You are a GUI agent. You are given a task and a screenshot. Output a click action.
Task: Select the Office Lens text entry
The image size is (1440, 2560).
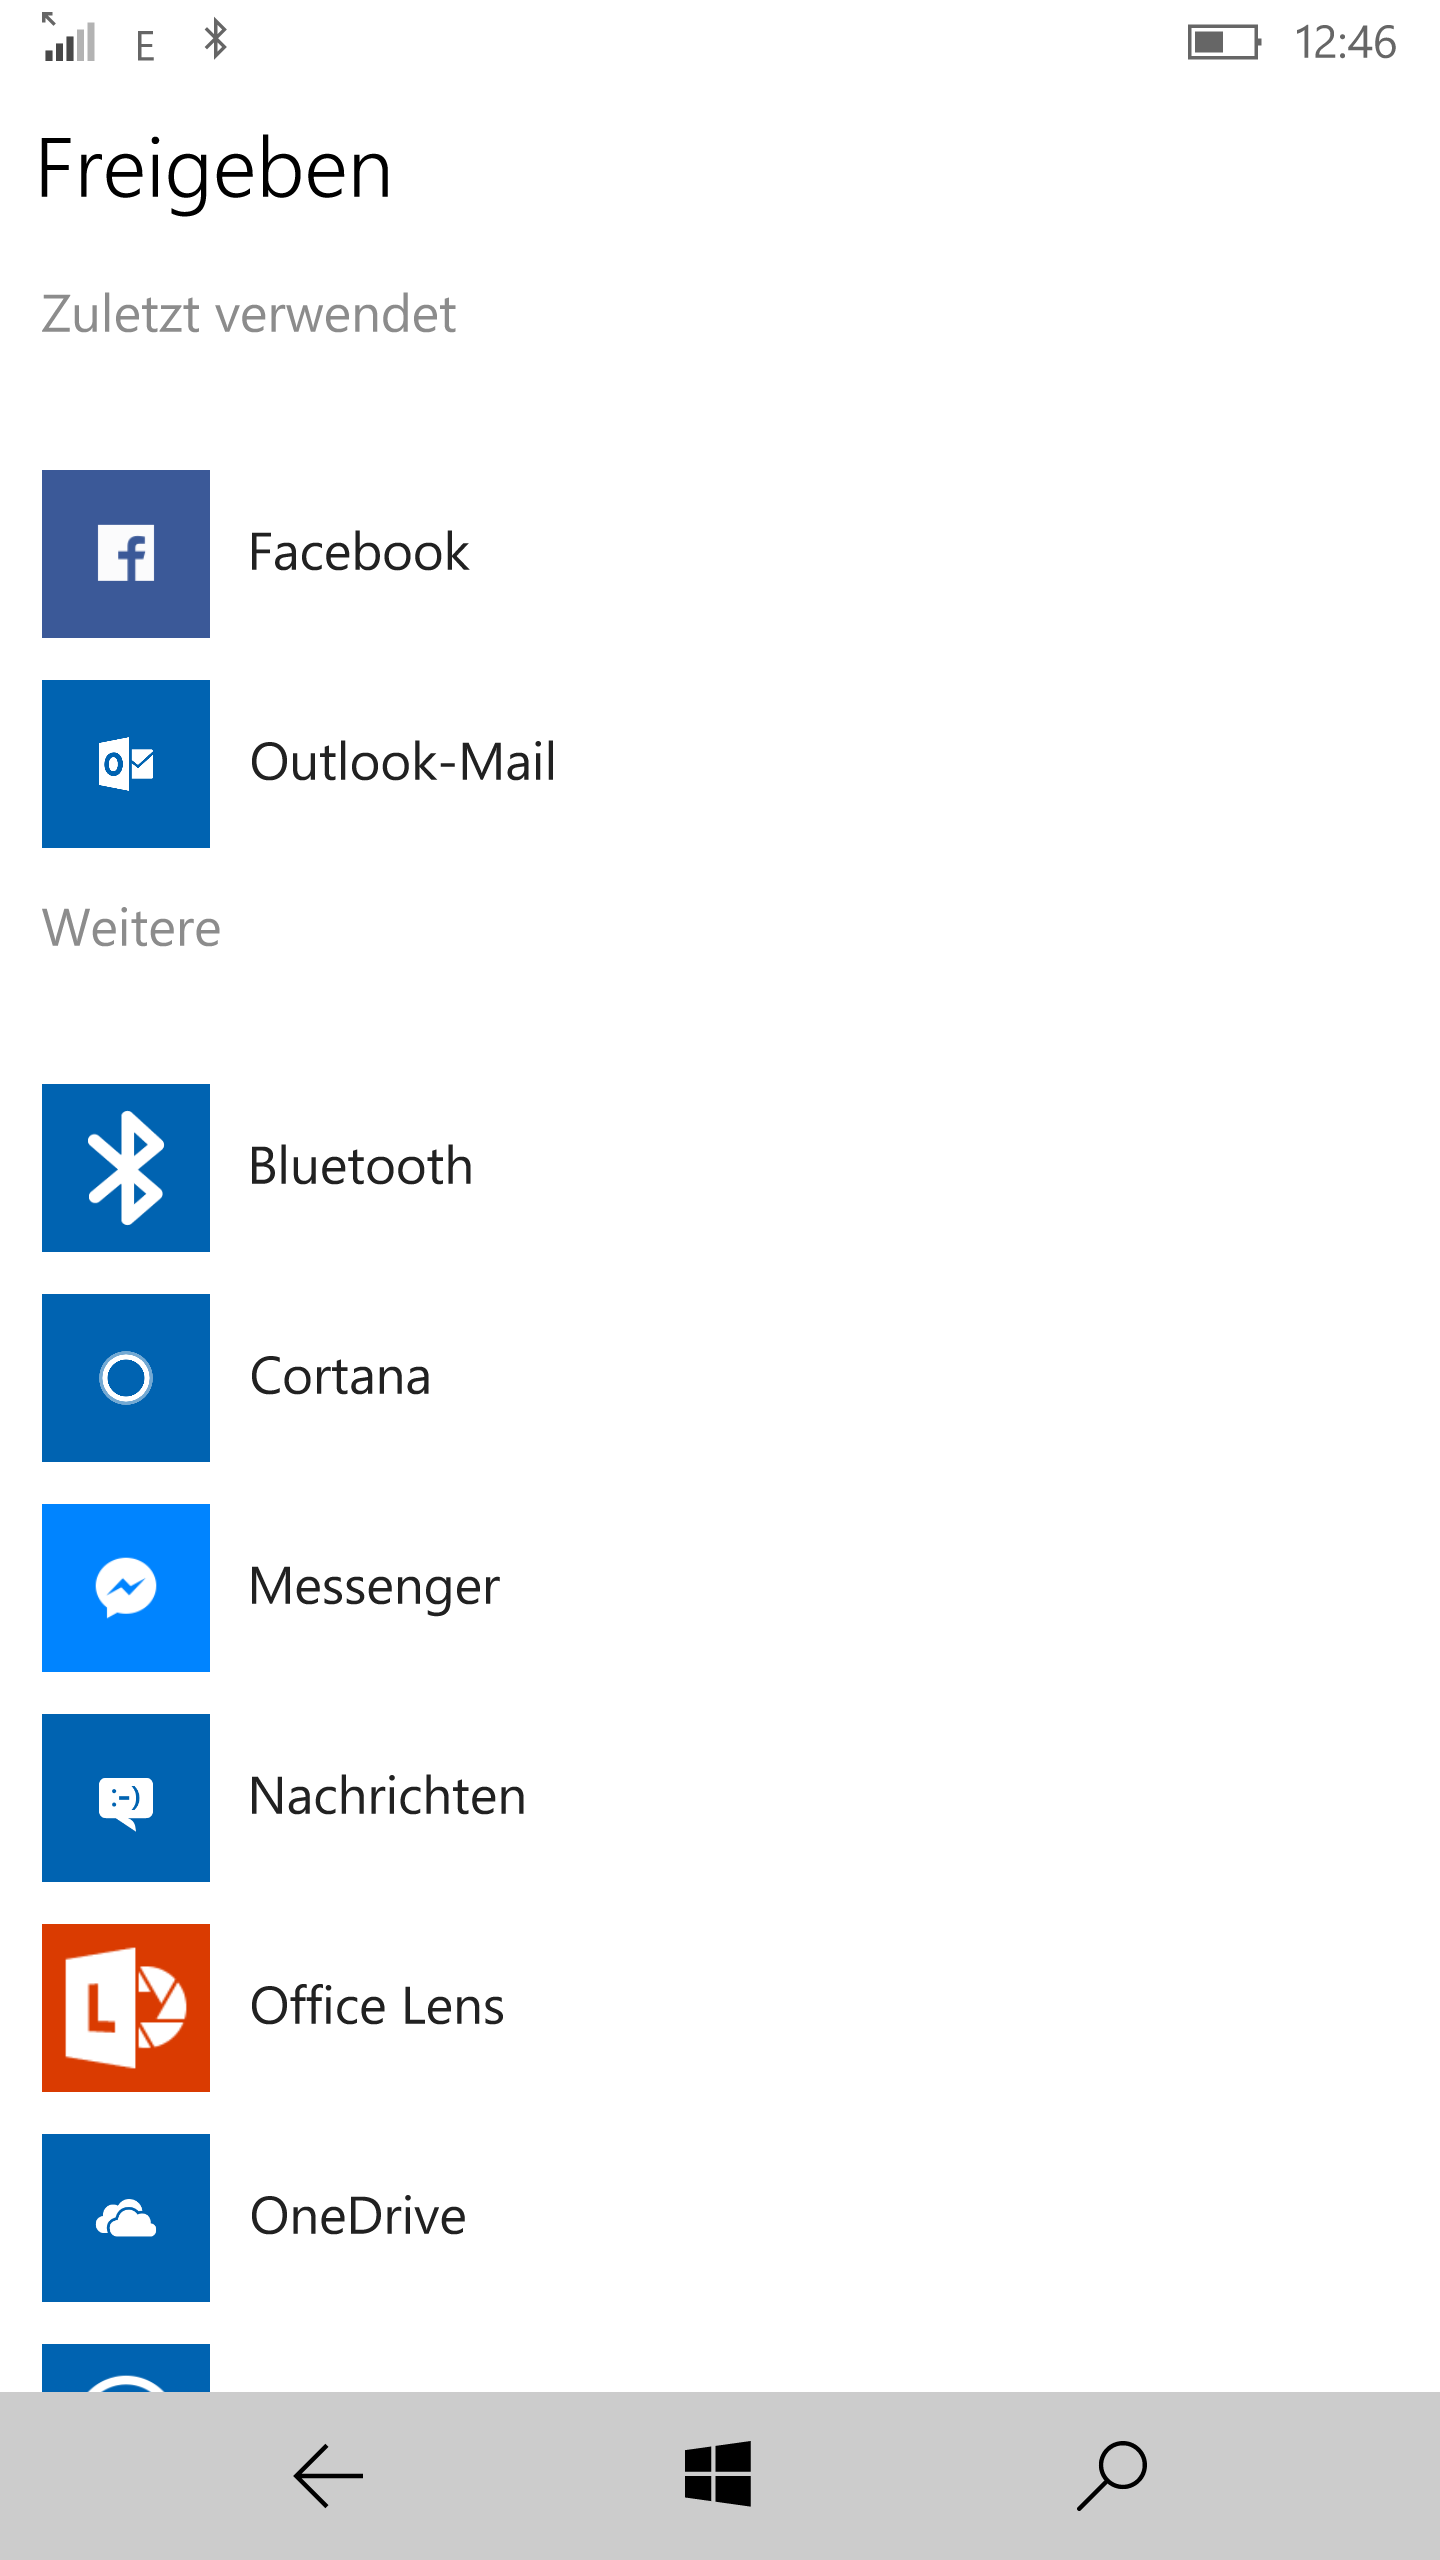click(x=377, y=2006)
